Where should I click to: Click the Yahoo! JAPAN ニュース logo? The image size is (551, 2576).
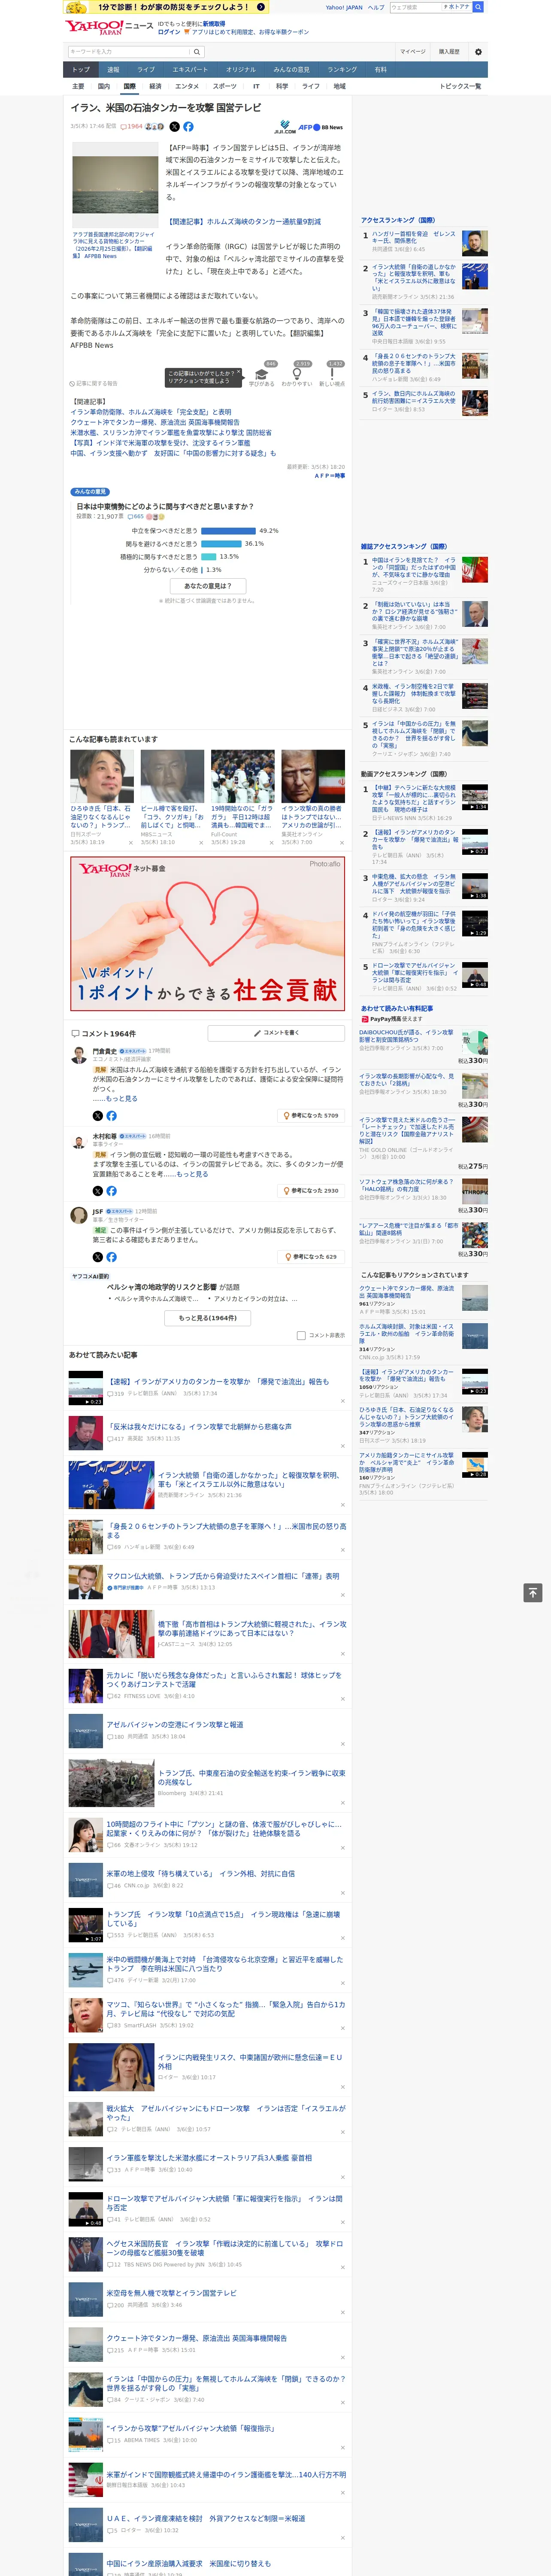pos(110,27)
